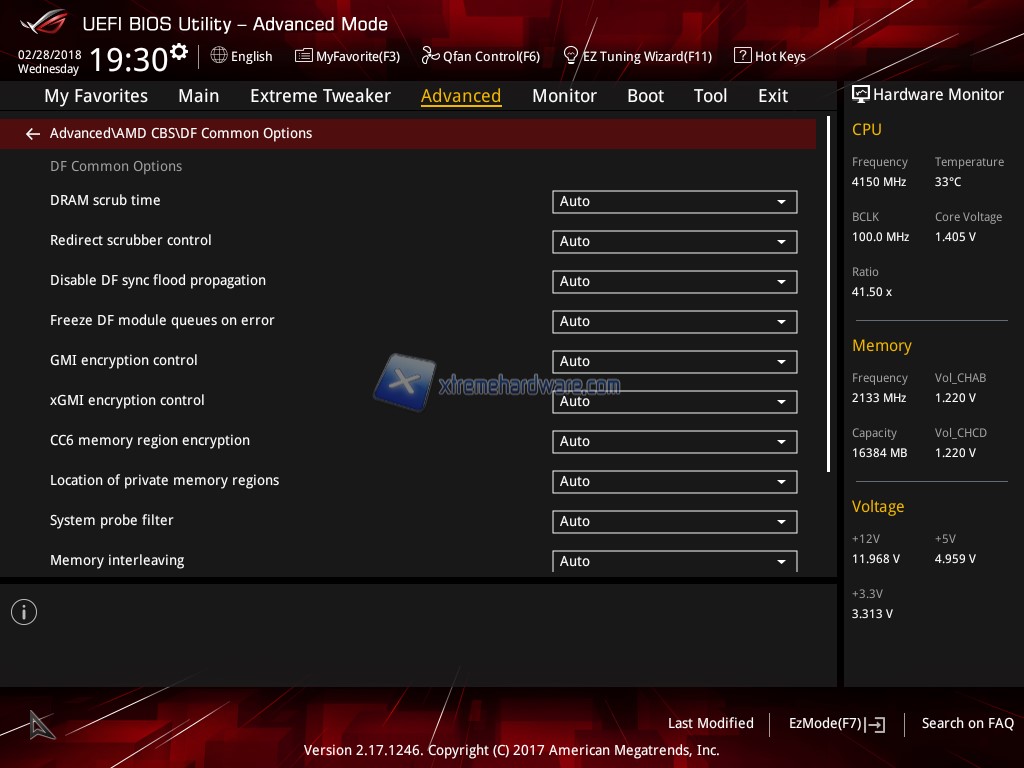This screenshot has height=768, width=1024.
Task: Click the info icon in help panel
Action: (x=24, y=612)
